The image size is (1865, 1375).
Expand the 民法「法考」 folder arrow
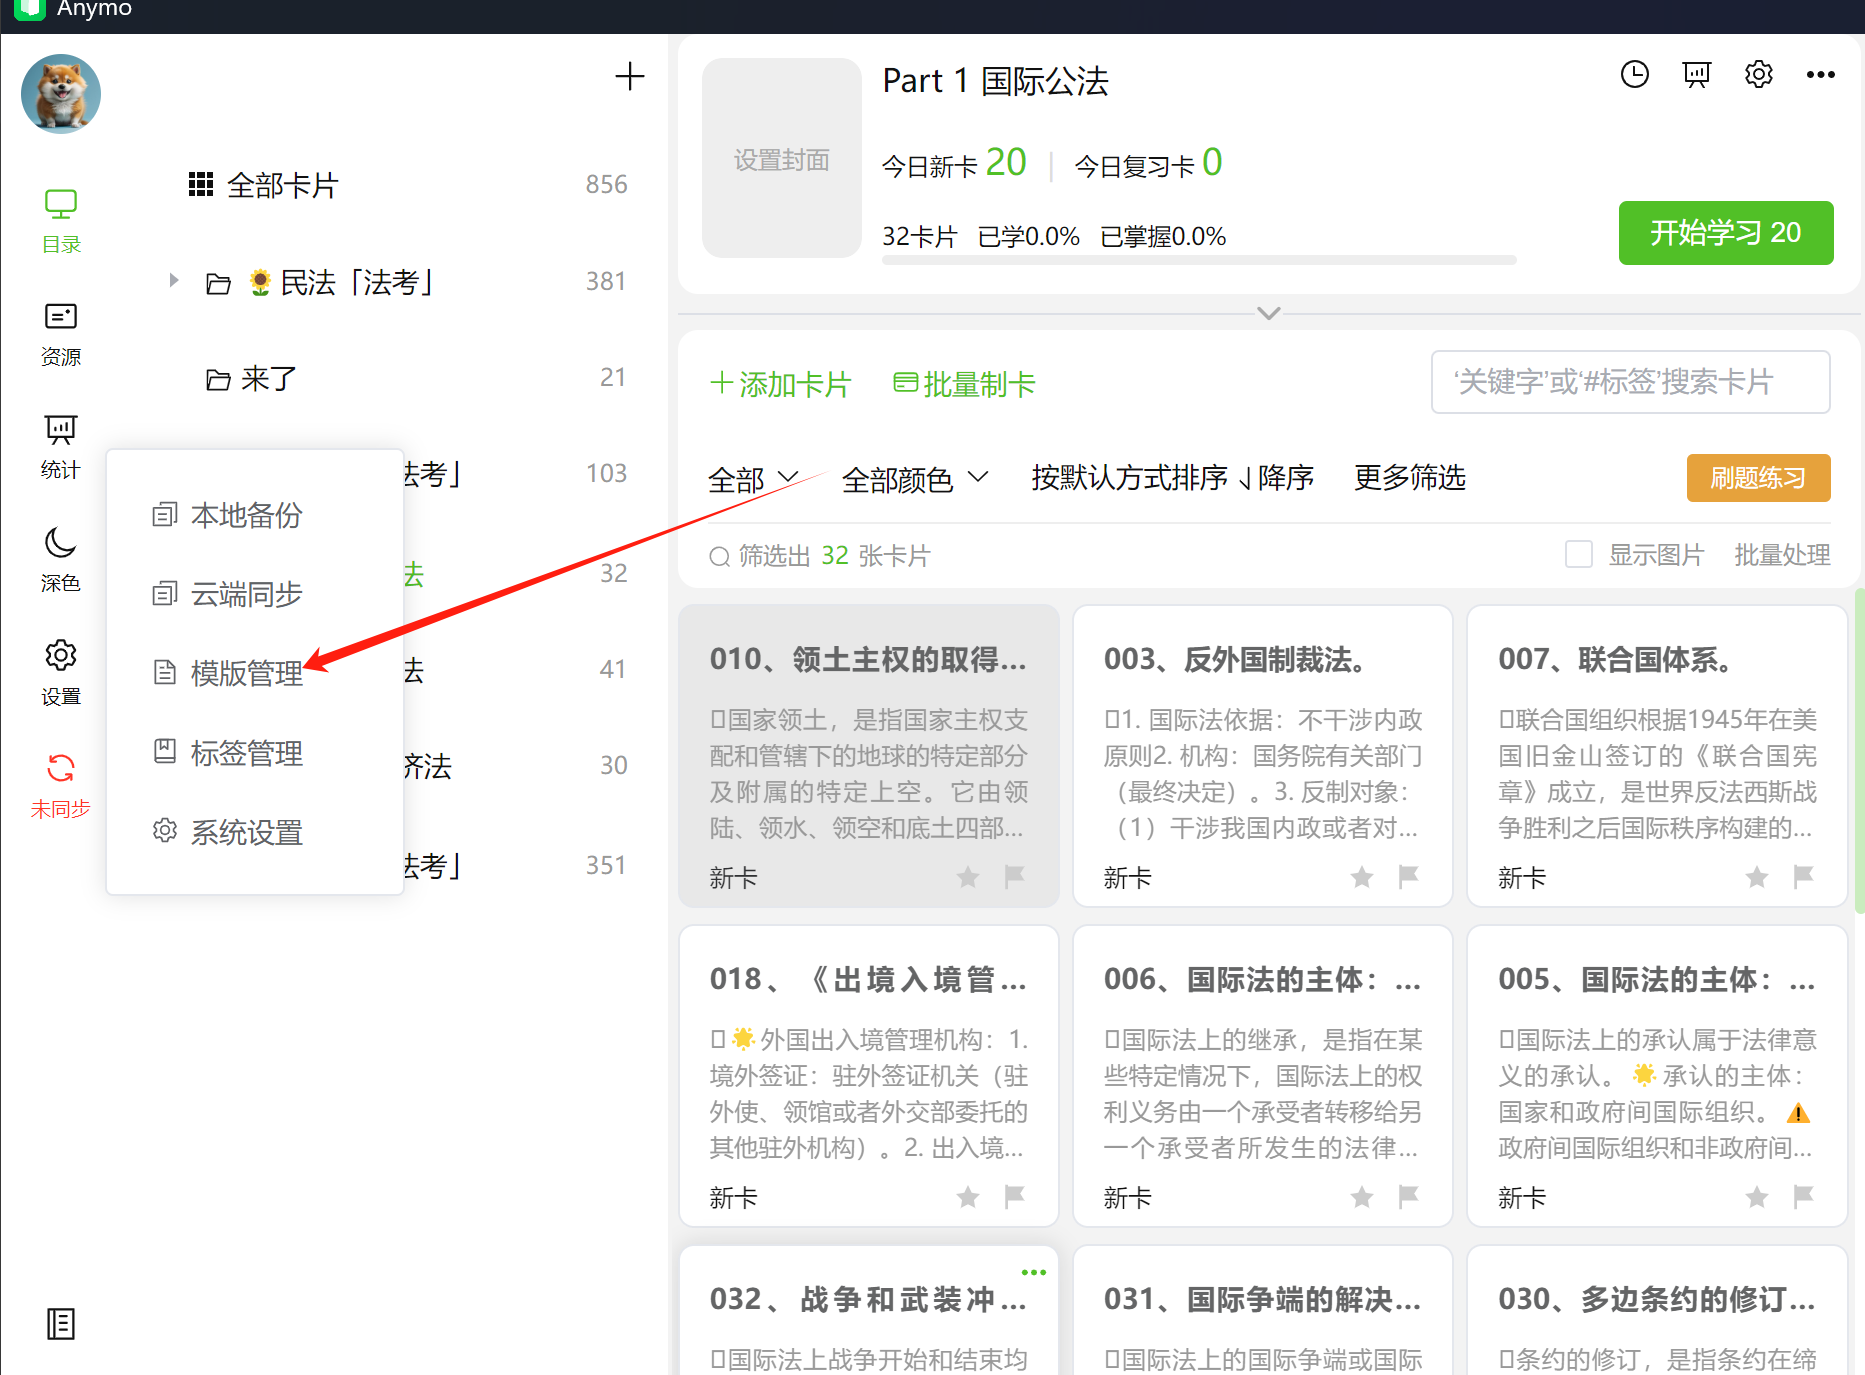coord(174,281)
